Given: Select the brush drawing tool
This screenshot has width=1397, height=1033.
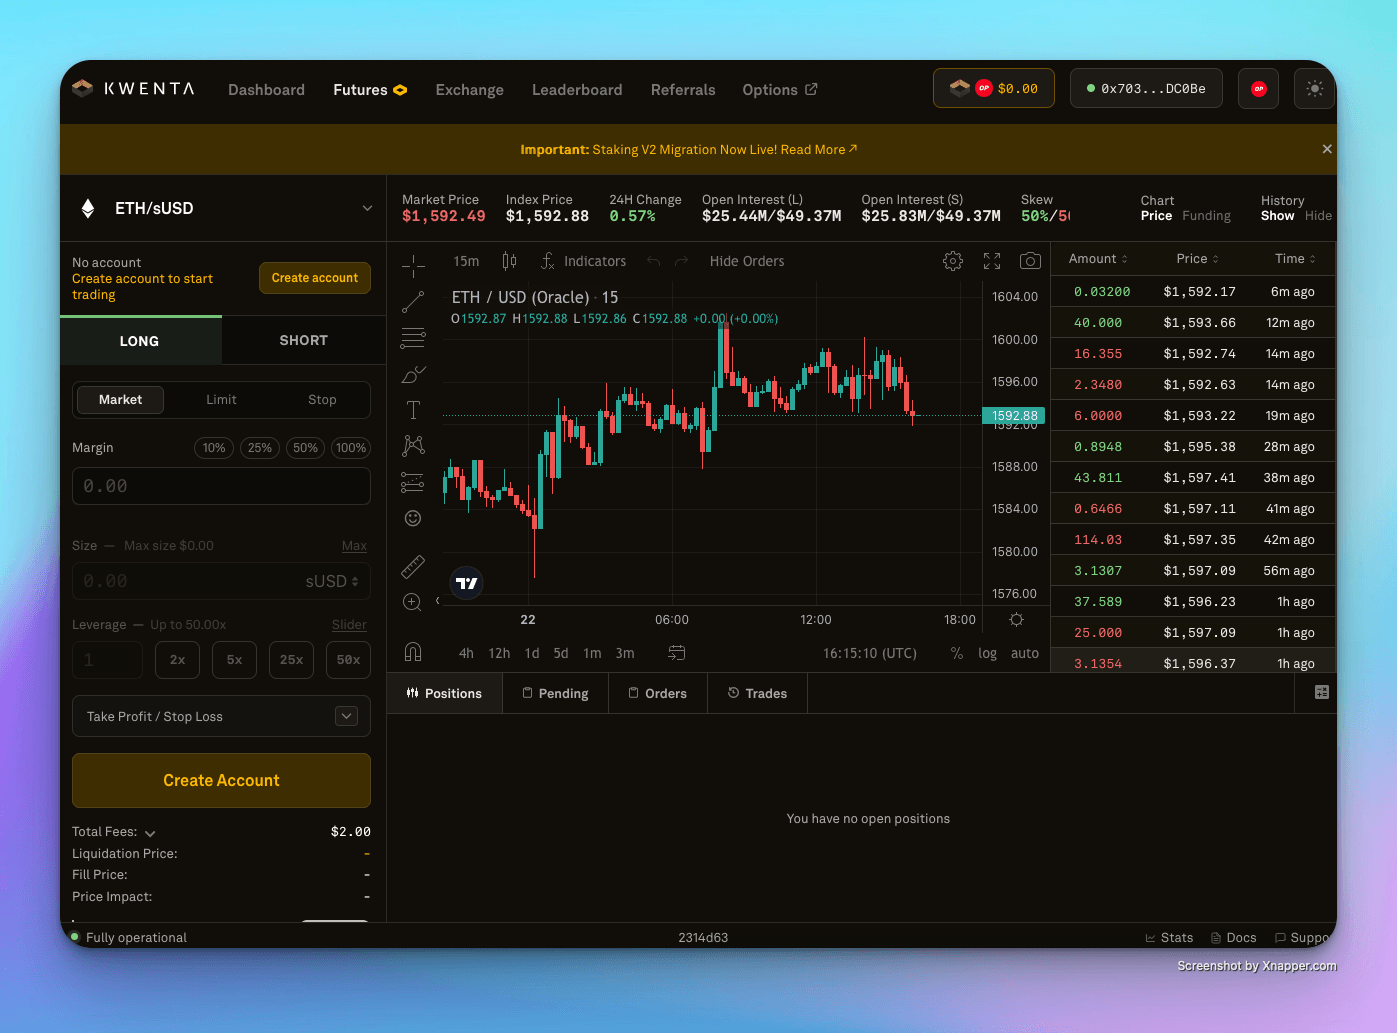Looking at the screenshot, I should coord(413,374).
